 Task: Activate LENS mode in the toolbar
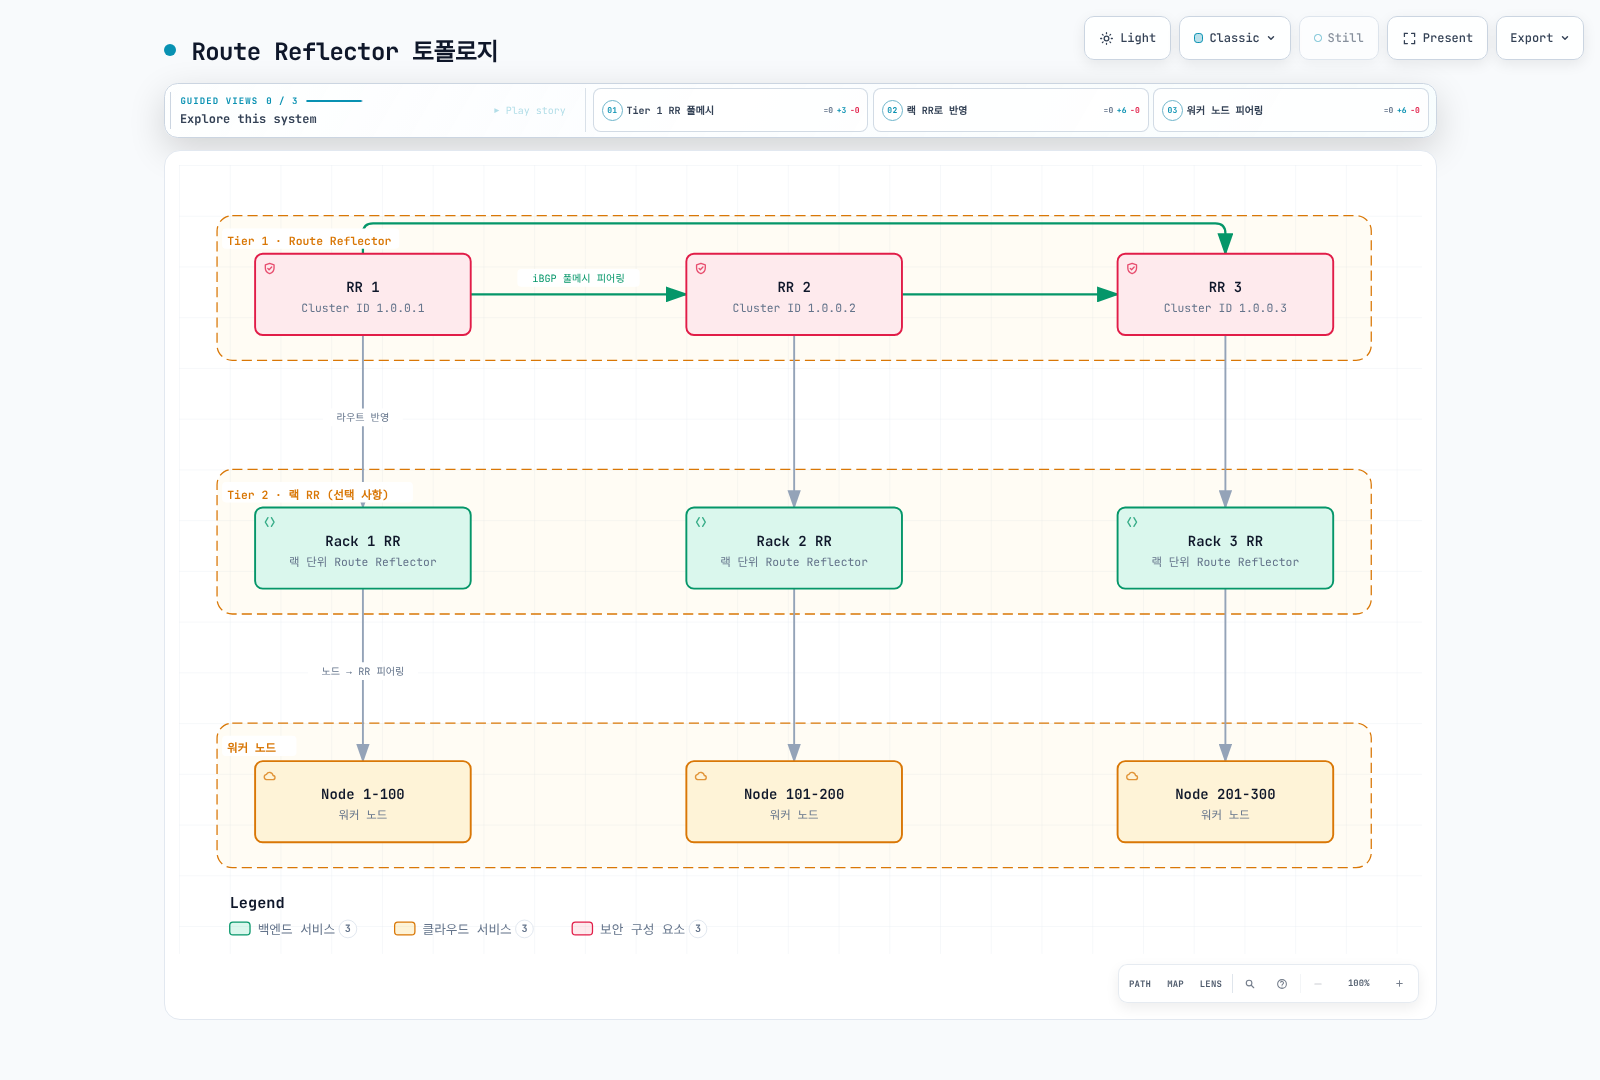point(1211,984)
